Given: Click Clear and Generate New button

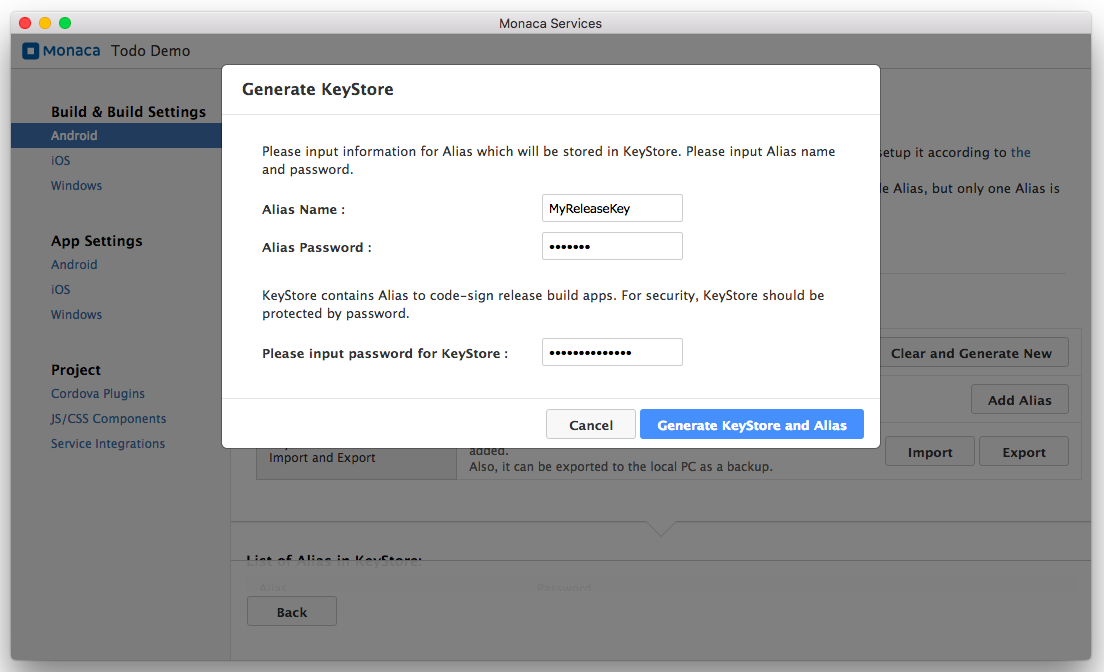Looking at the screenshot, I should pyautogui.click(x=971, y=353).
